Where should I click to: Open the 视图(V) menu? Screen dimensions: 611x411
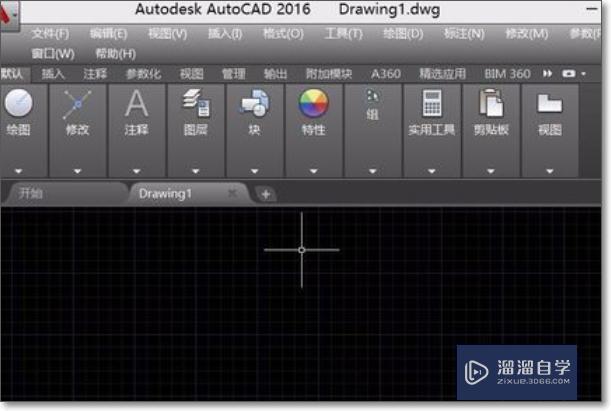click(x=168, y=34)
